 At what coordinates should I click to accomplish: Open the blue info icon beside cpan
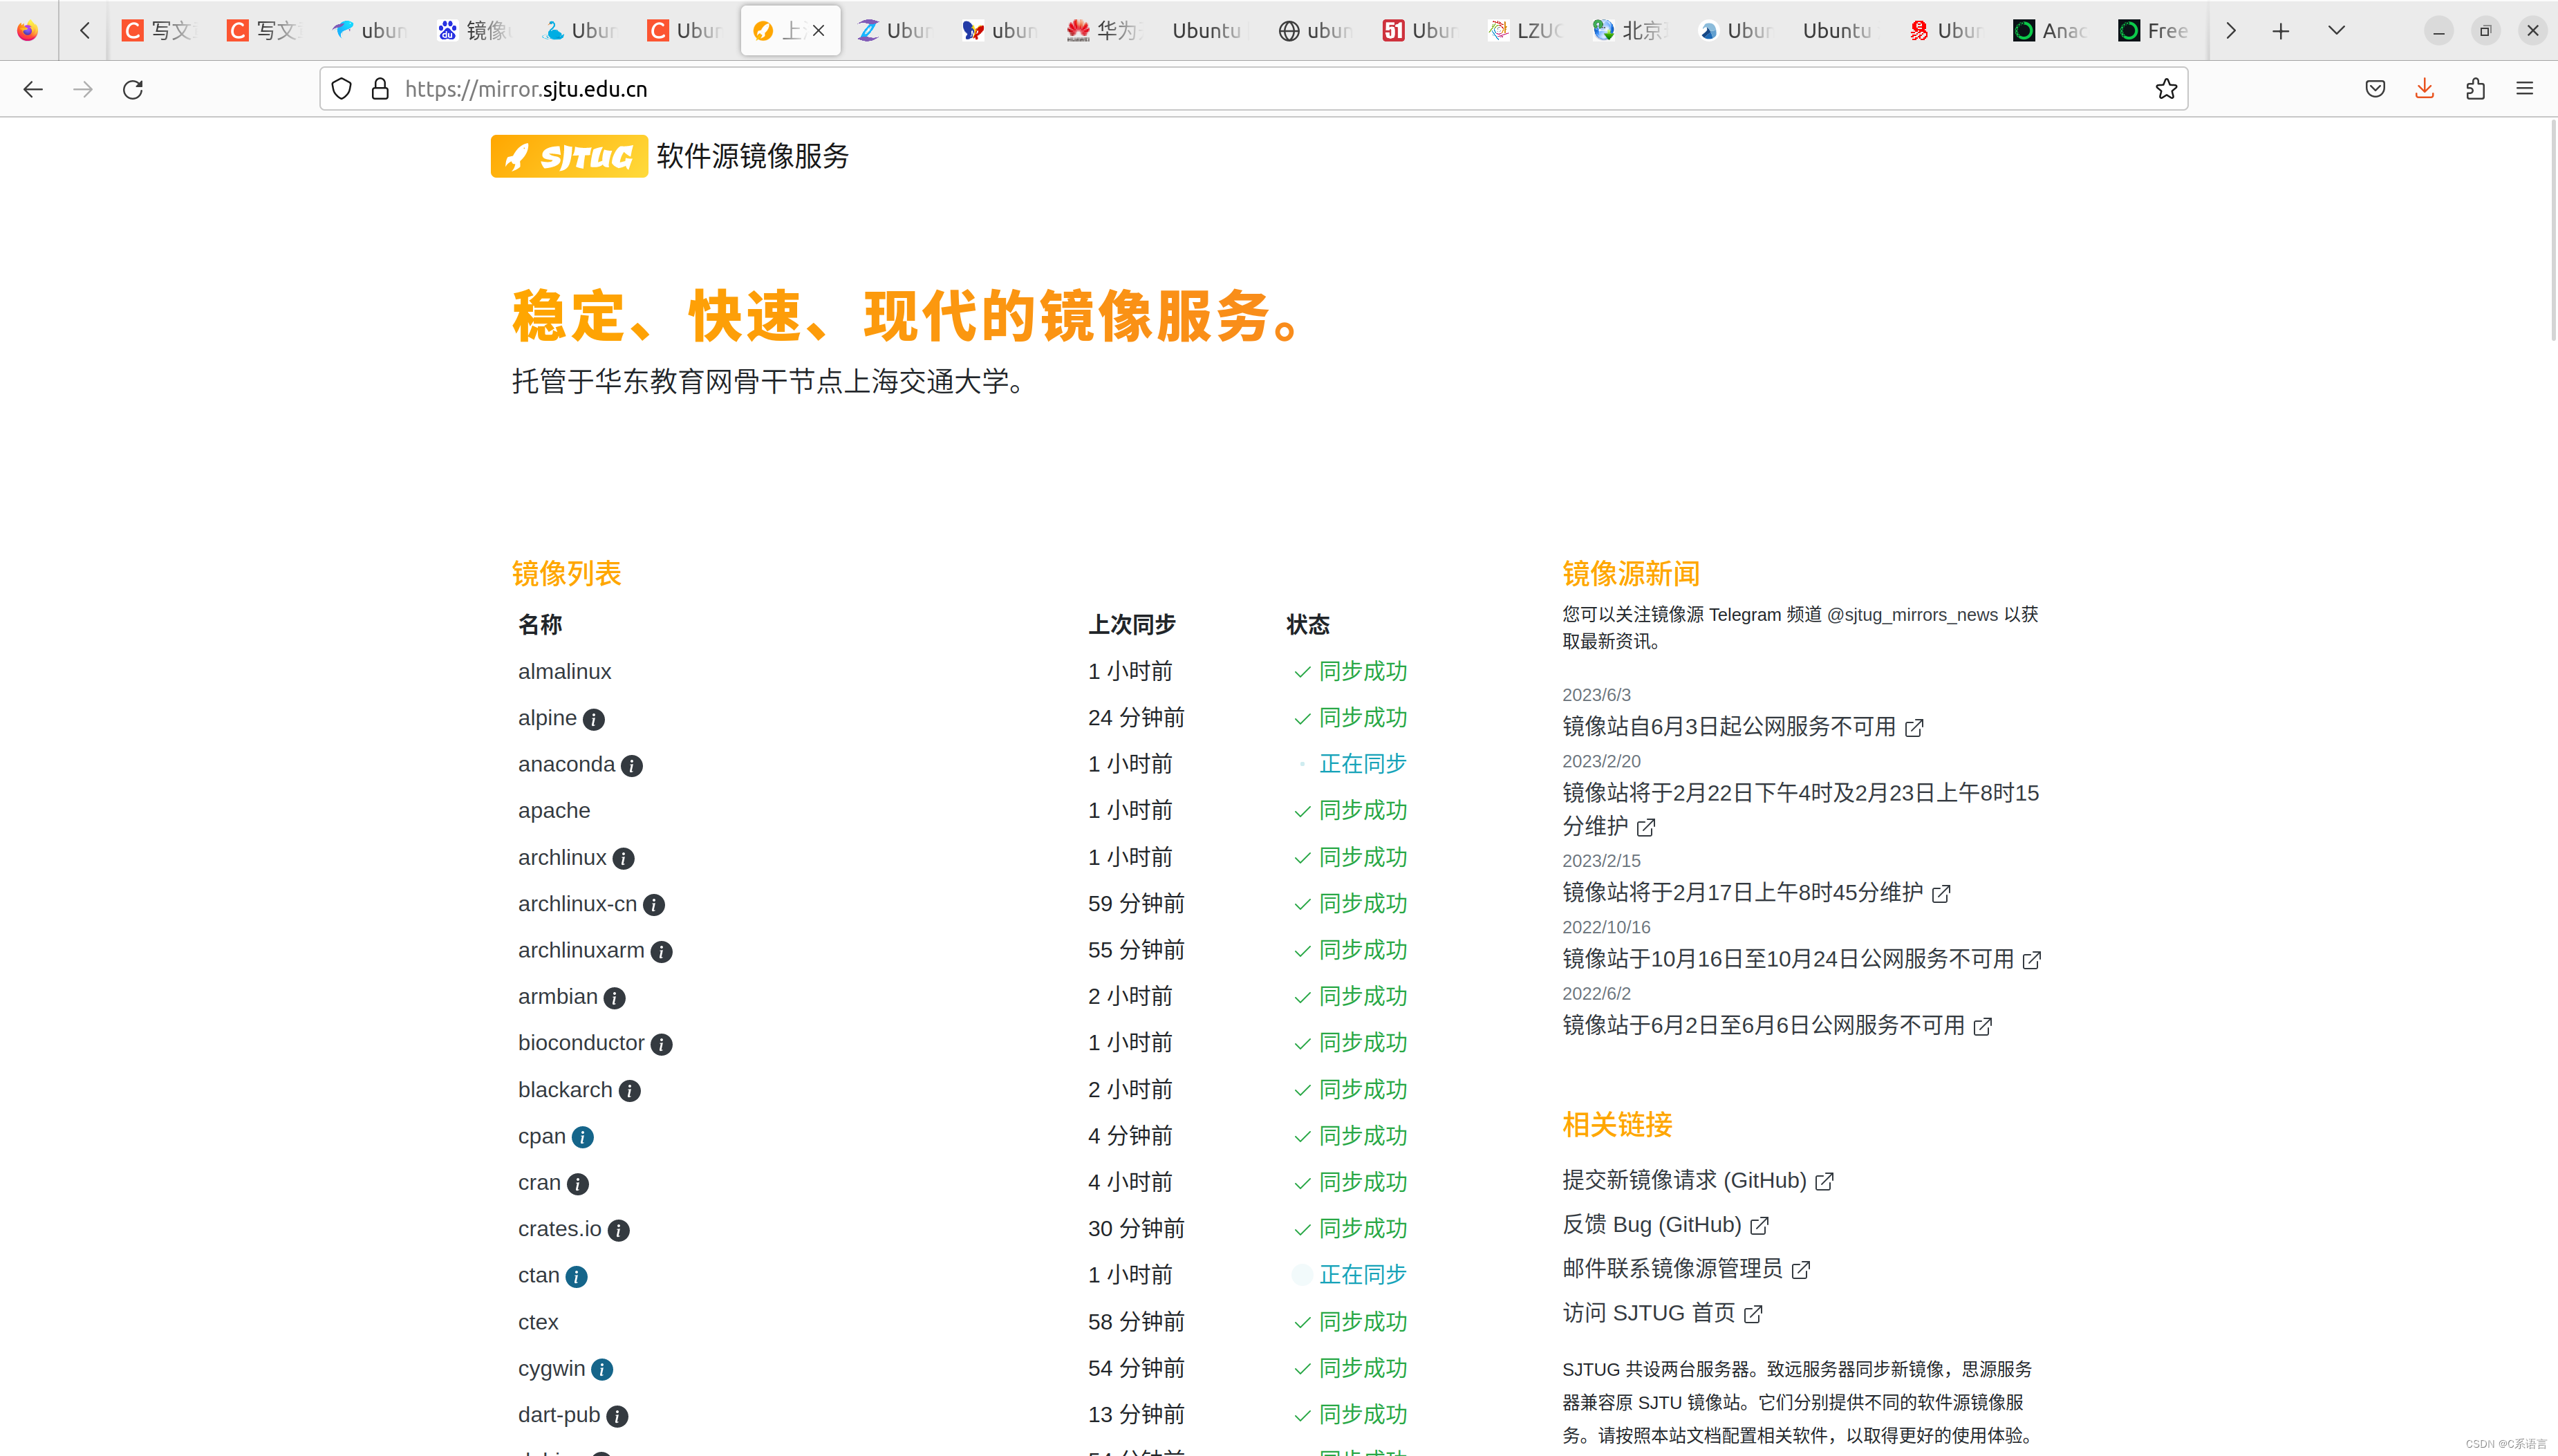pyautogui.click(x=582, y=1138)
